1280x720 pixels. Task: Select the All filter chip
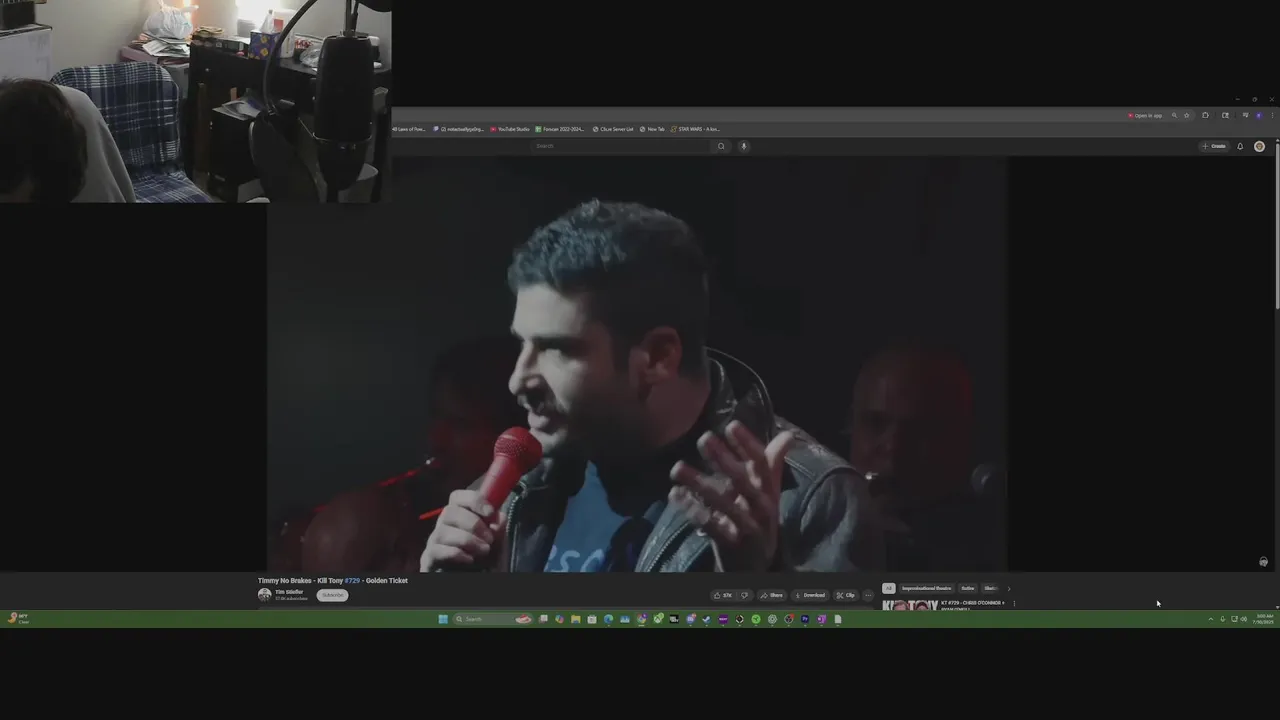tap(888, 588)
